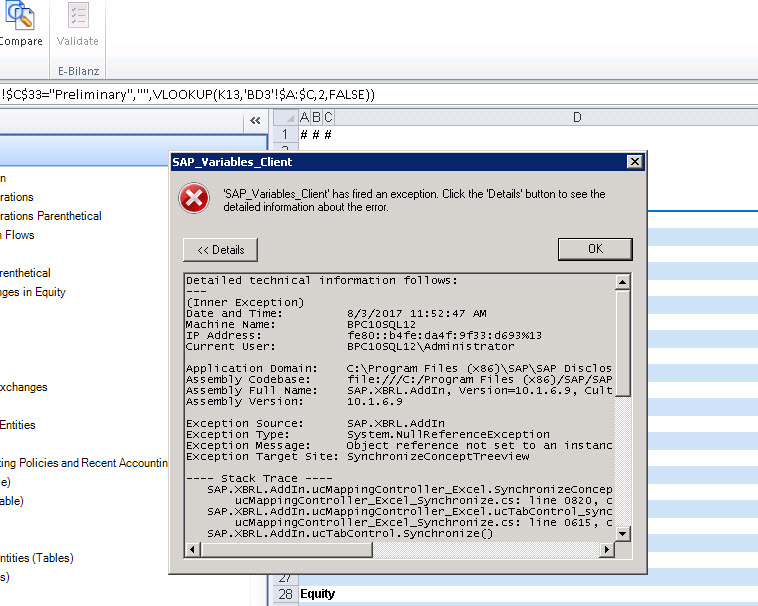The width and height of the screenshot is (758, 606).
Task: Click 'System.NullReferenceException' text in details
Action: pyautogui.click(x=448, y=434)
